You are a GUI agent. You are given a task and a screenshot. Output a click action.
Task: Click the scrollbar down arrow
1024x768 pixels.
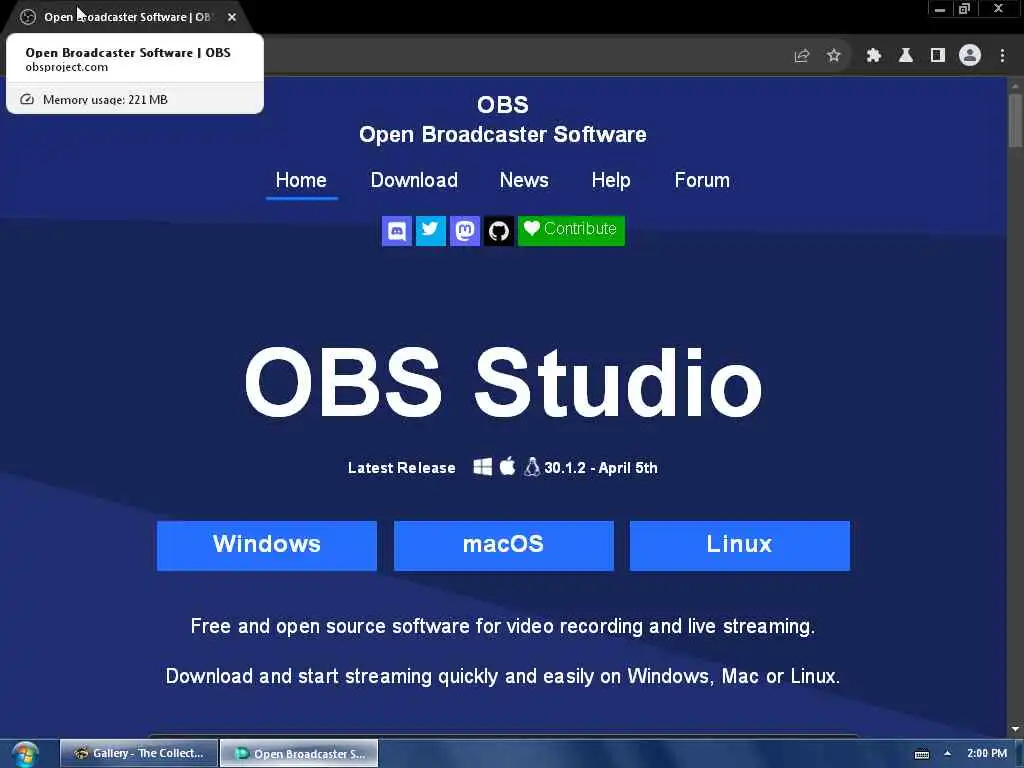[1015, 729]
